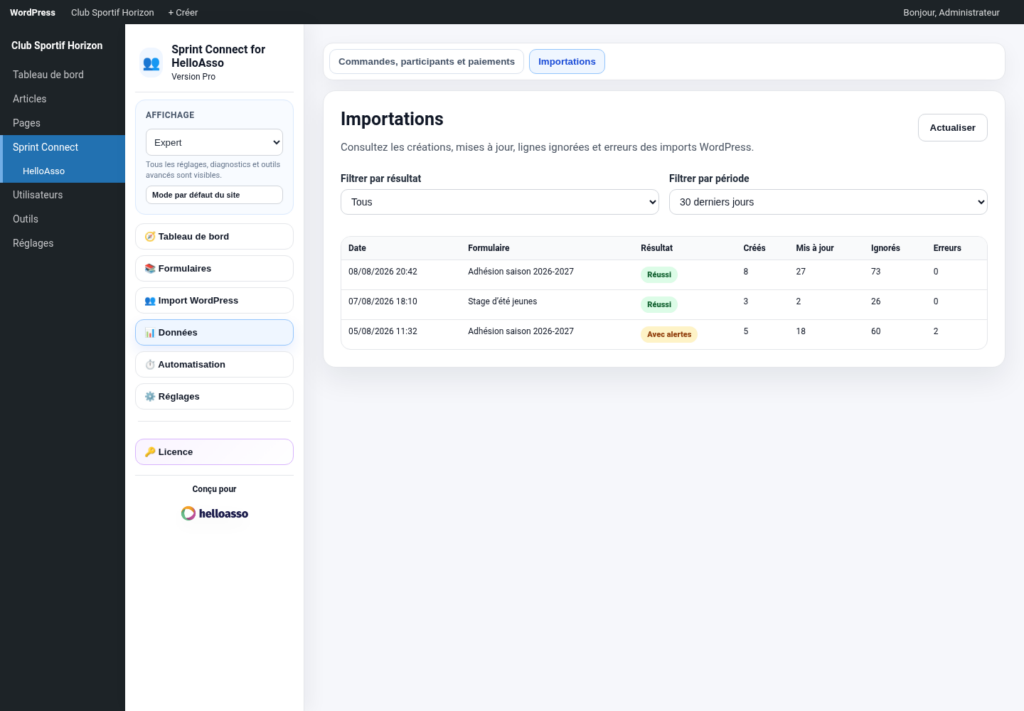Click the Club Sportif Horizon sidebar title
The image size is (1024, 711).
pyautogui.click(x=57, y=46)
